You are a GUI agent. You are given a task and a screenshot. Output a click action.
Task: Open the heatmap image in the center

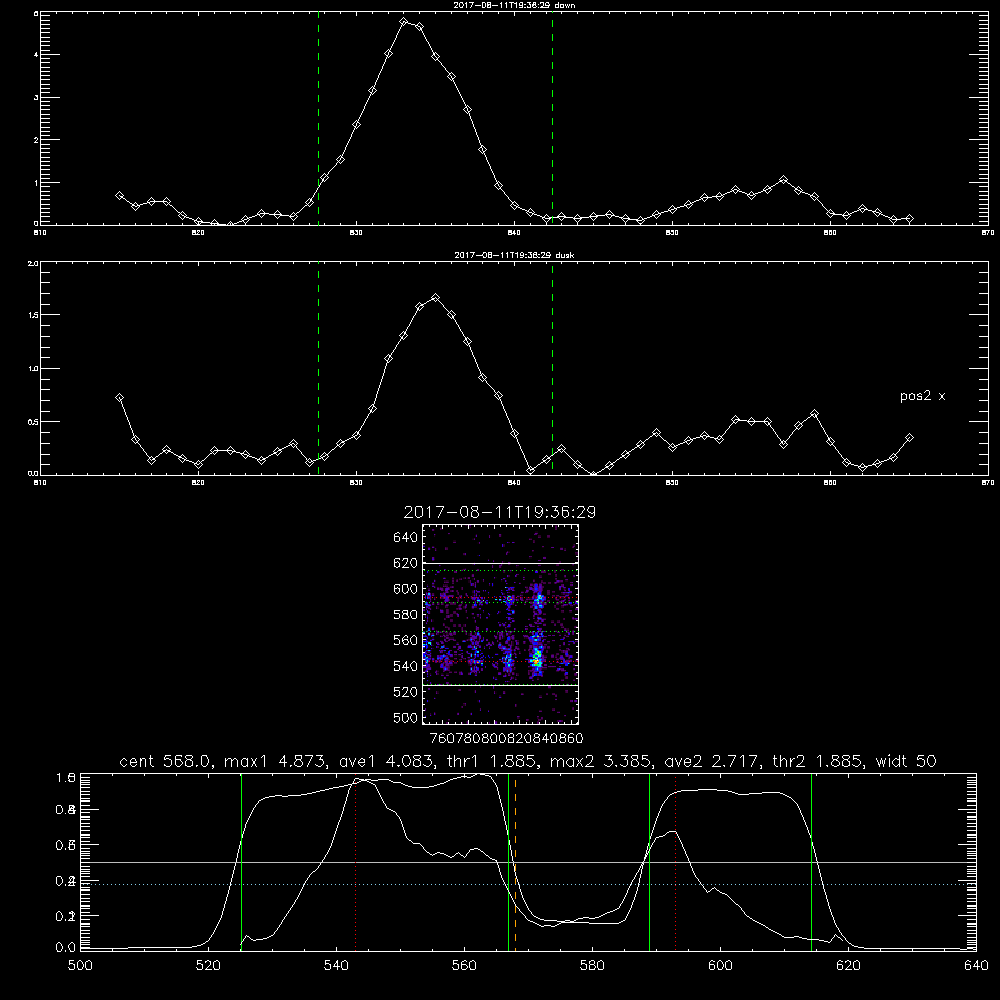[x=500, y=624]
